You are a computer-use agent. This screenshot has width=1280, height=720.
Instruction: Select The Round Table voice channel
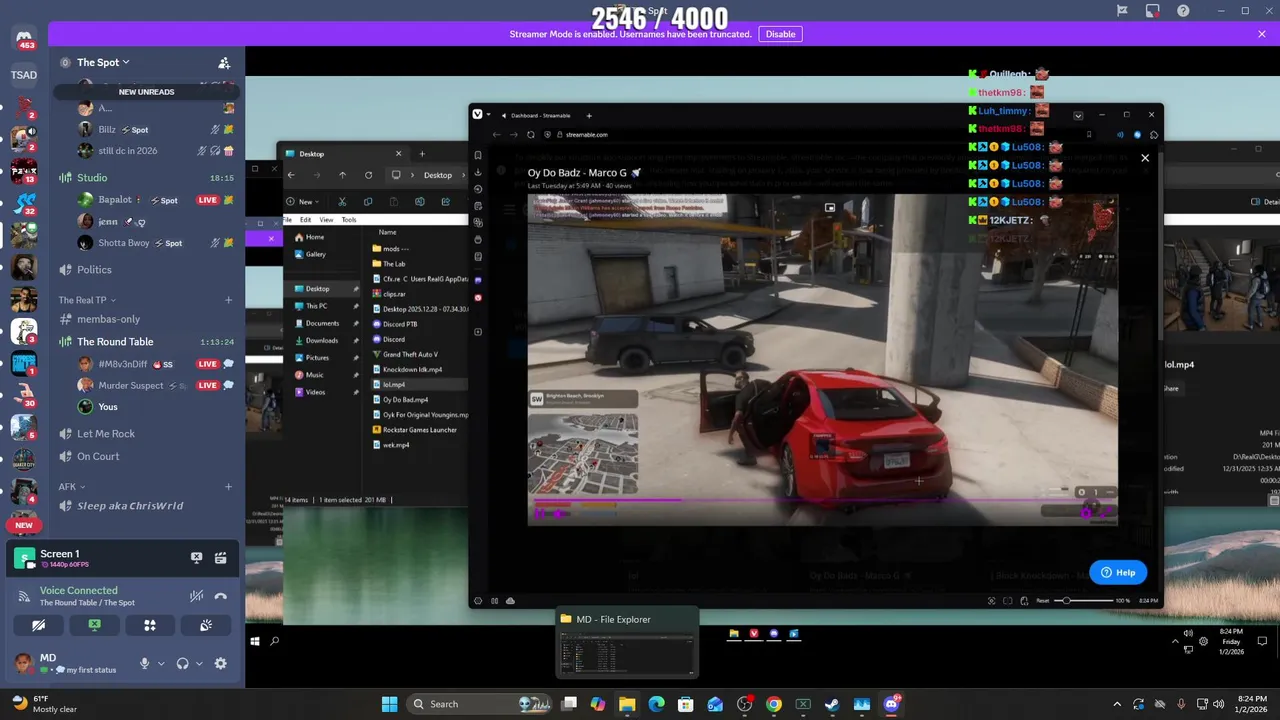coord(146,342)
